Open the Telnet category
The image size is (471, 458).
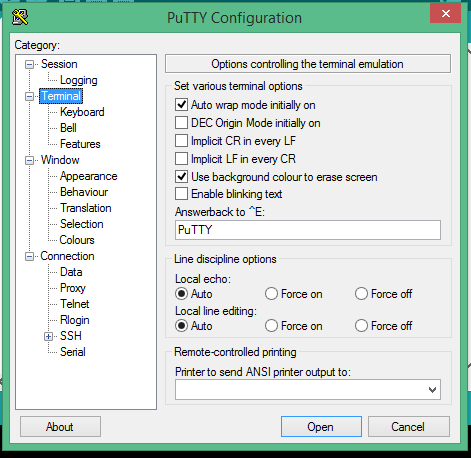pos(75,304)
